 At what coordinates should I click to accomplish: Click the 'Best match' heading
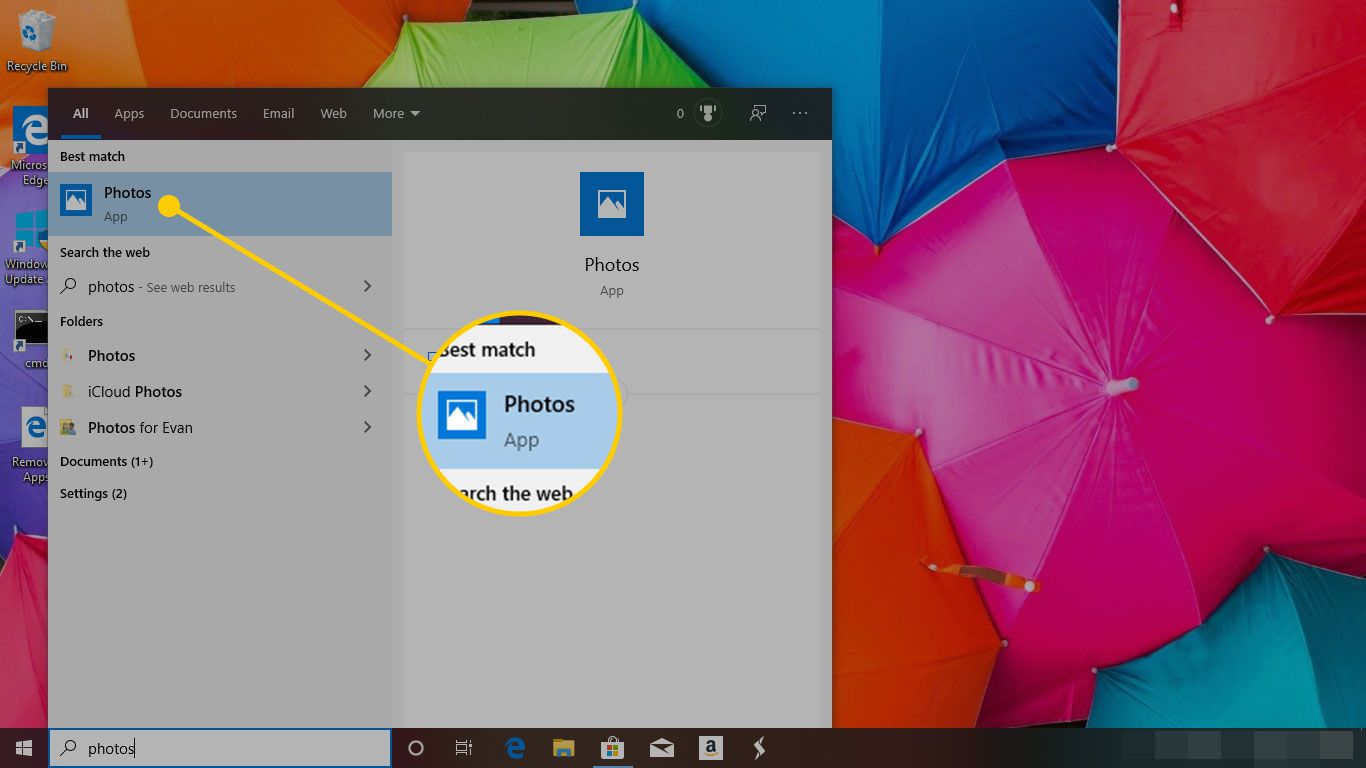click(x=92, y=156)
